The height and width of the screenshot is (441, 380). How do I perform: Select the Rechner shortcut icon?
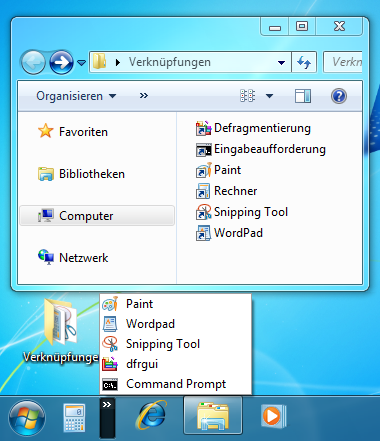tap(203, 191)
